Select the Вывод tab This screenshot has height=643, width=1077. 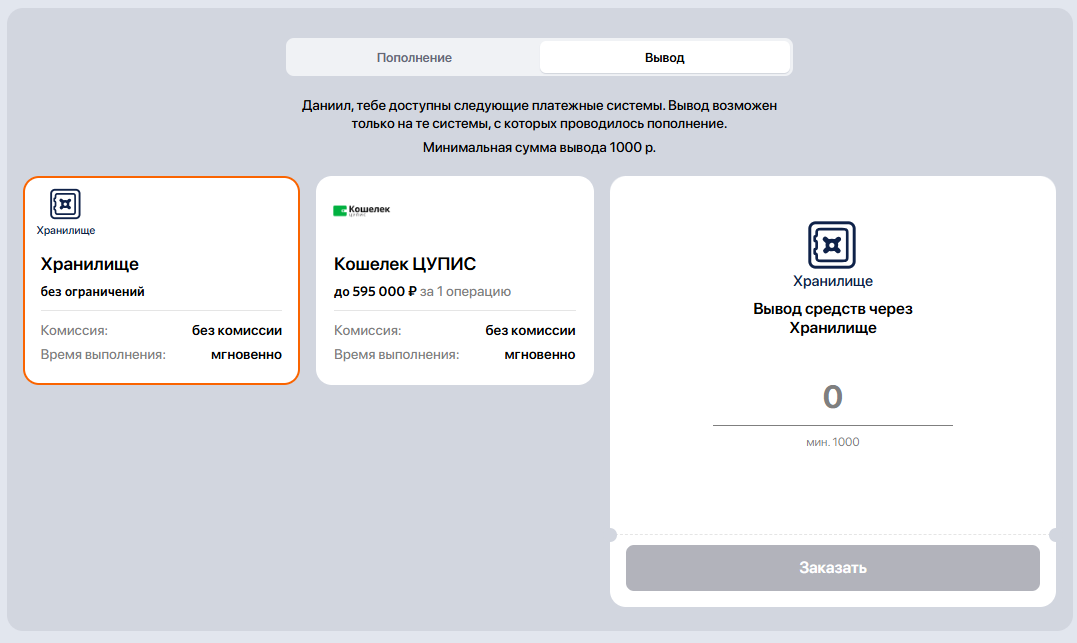664,57
